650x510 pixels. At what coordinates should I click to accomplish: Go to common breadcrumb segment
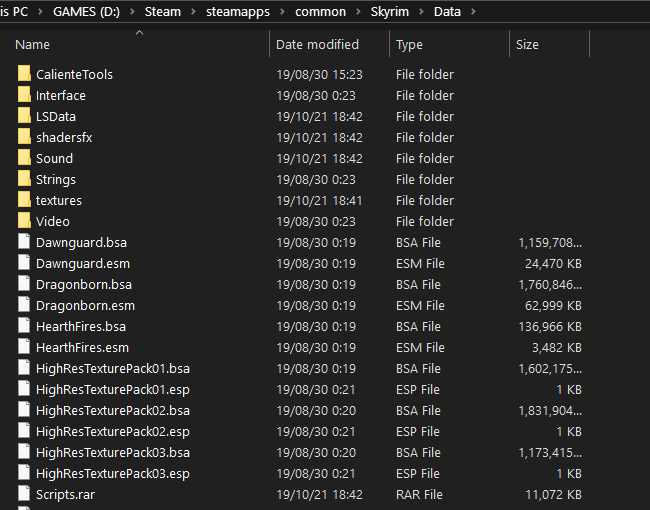point(320,12)
